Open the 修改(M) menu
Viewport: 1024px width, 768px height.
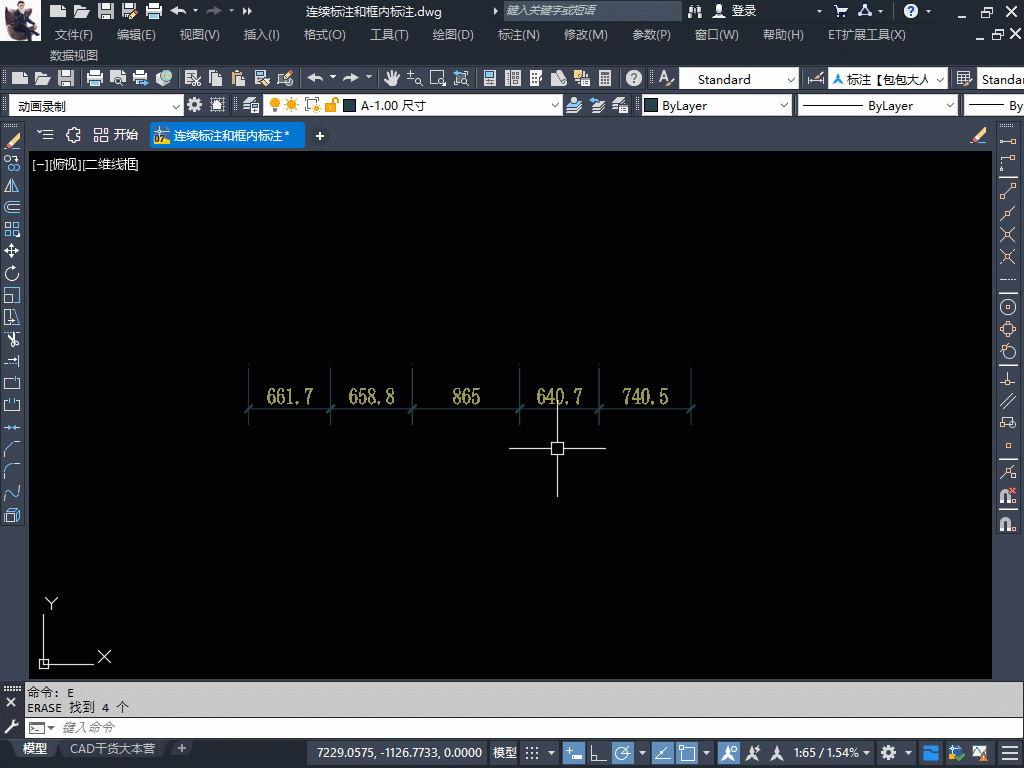pos(585,35)
